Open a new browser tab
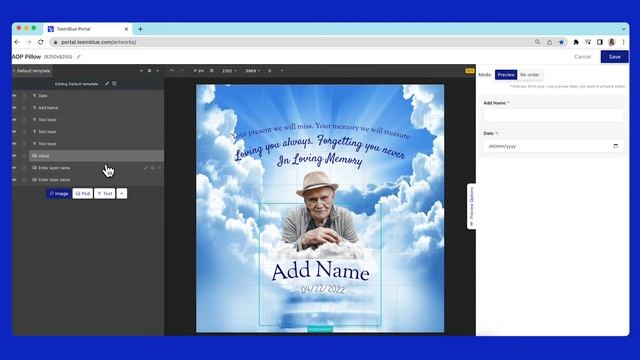 point(140,29)
